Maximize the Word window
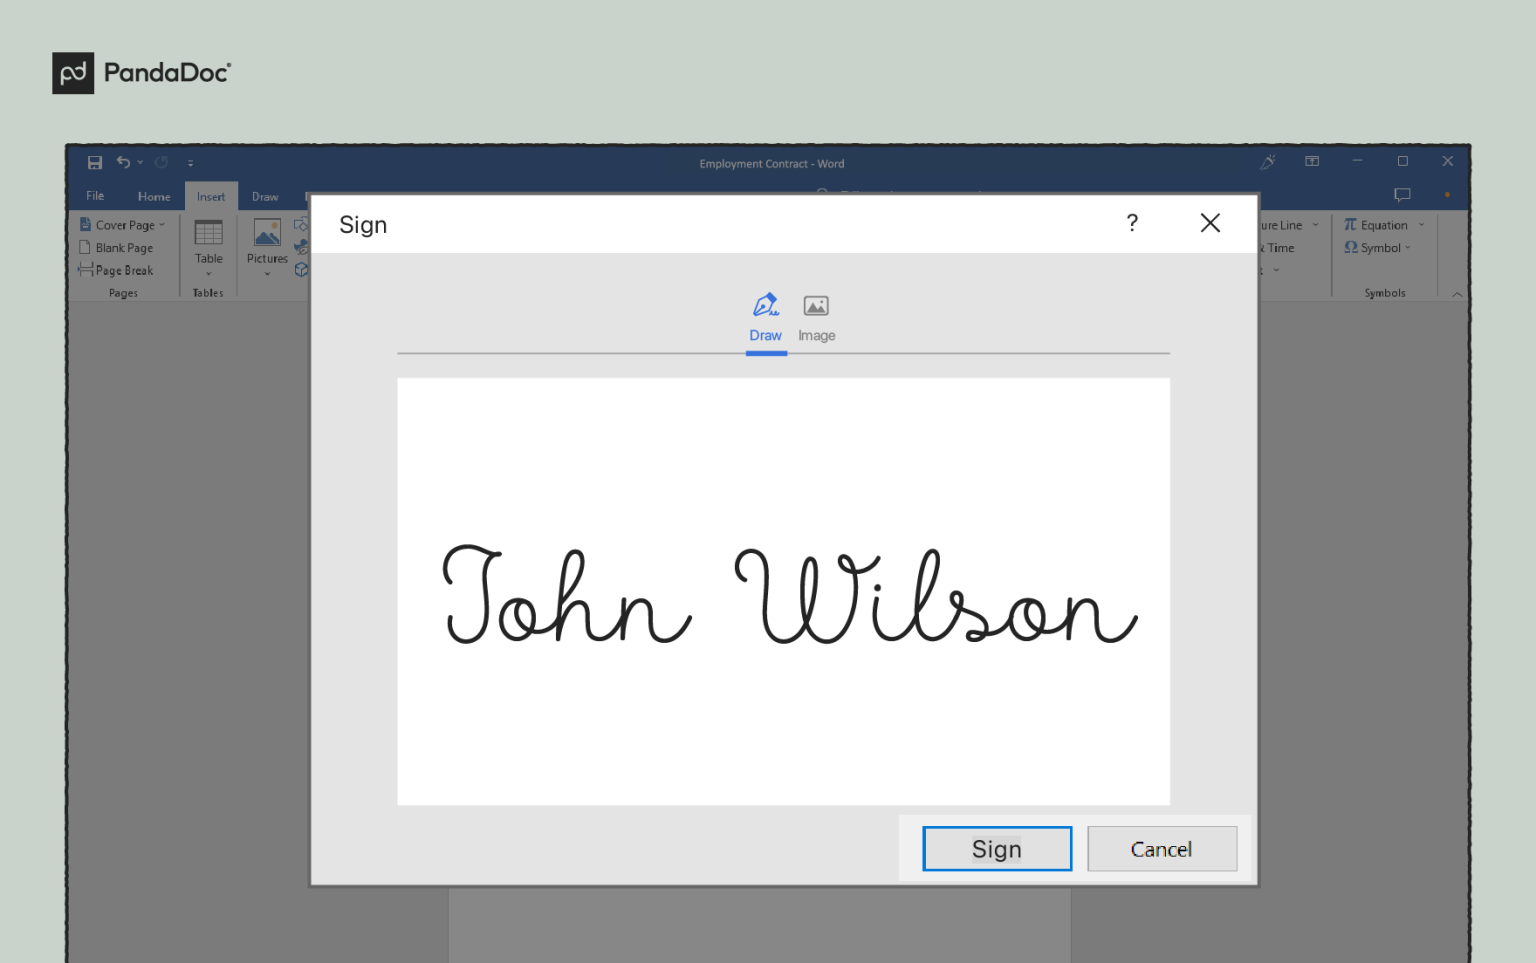The width and height of the screenshot is (1536, 963). [1403, 161]
